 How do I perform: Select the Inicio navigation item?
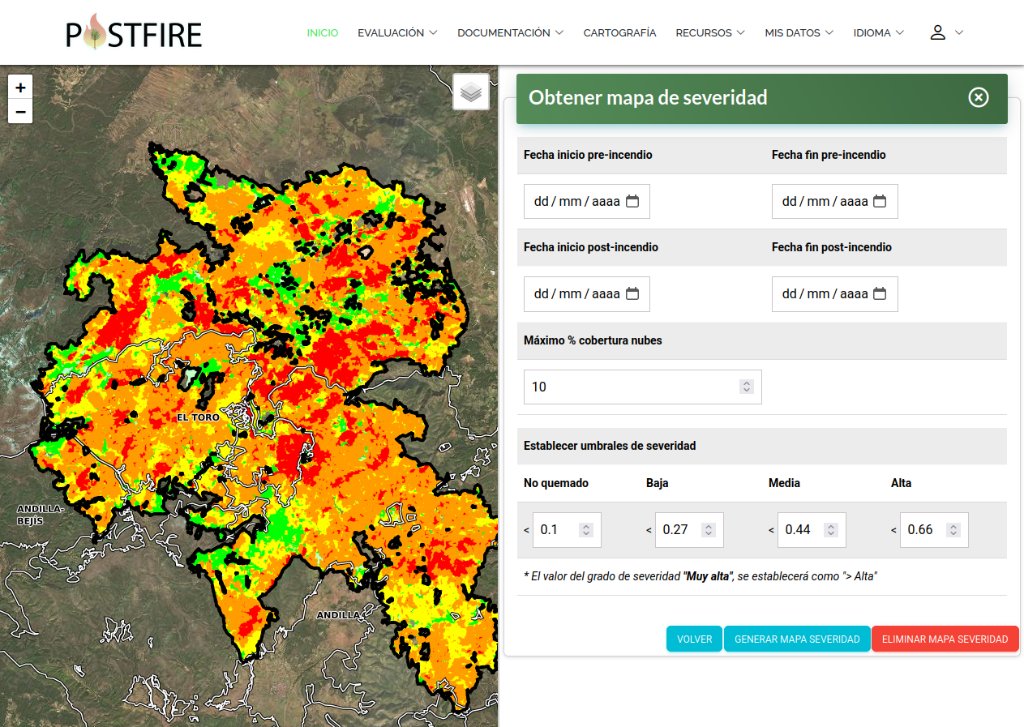pyautogui.click(x=322, y=33)
